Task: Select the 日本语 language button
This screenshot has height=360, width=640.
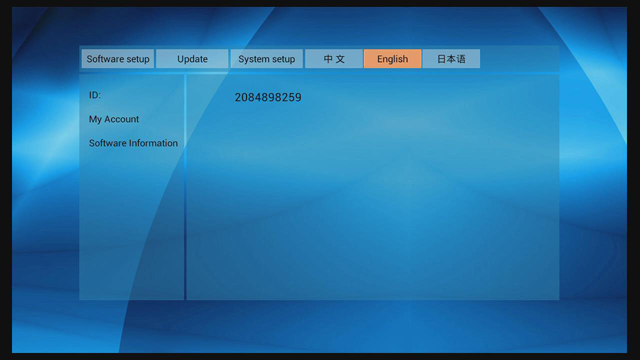Action: click(451, 59)
